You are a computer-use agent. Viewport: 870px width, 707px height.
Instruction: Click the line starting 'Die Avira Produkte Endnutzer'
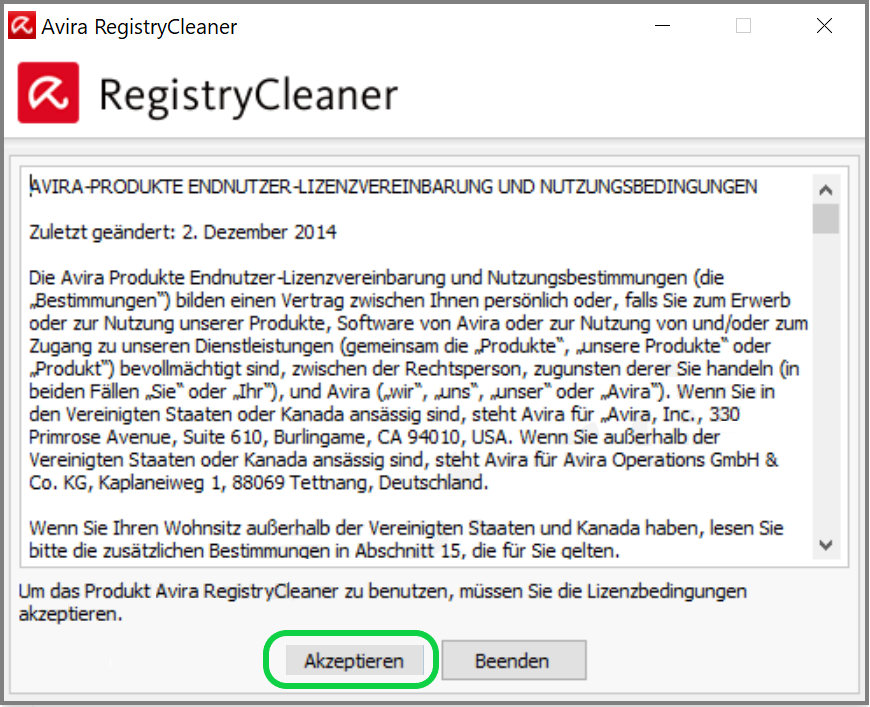point(376,277)
